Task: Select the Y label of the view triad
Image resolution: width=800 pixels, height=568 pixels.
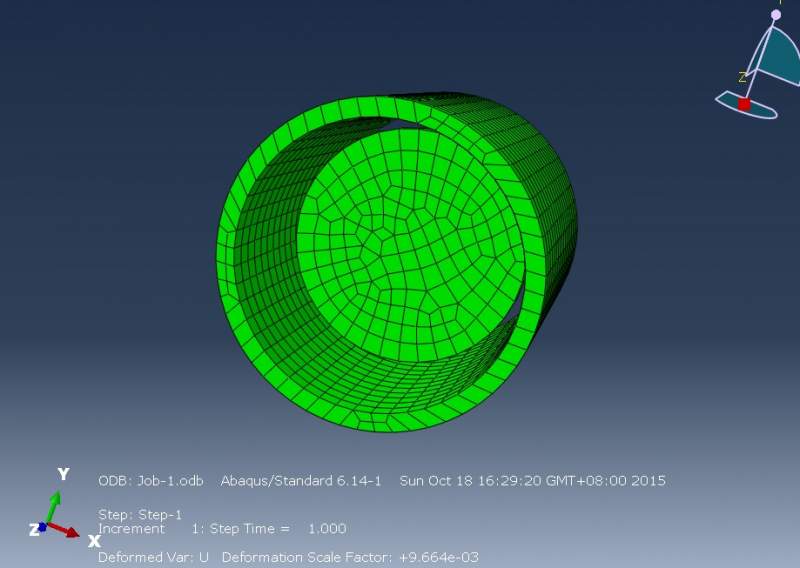Action: click(x=63, y=474)
